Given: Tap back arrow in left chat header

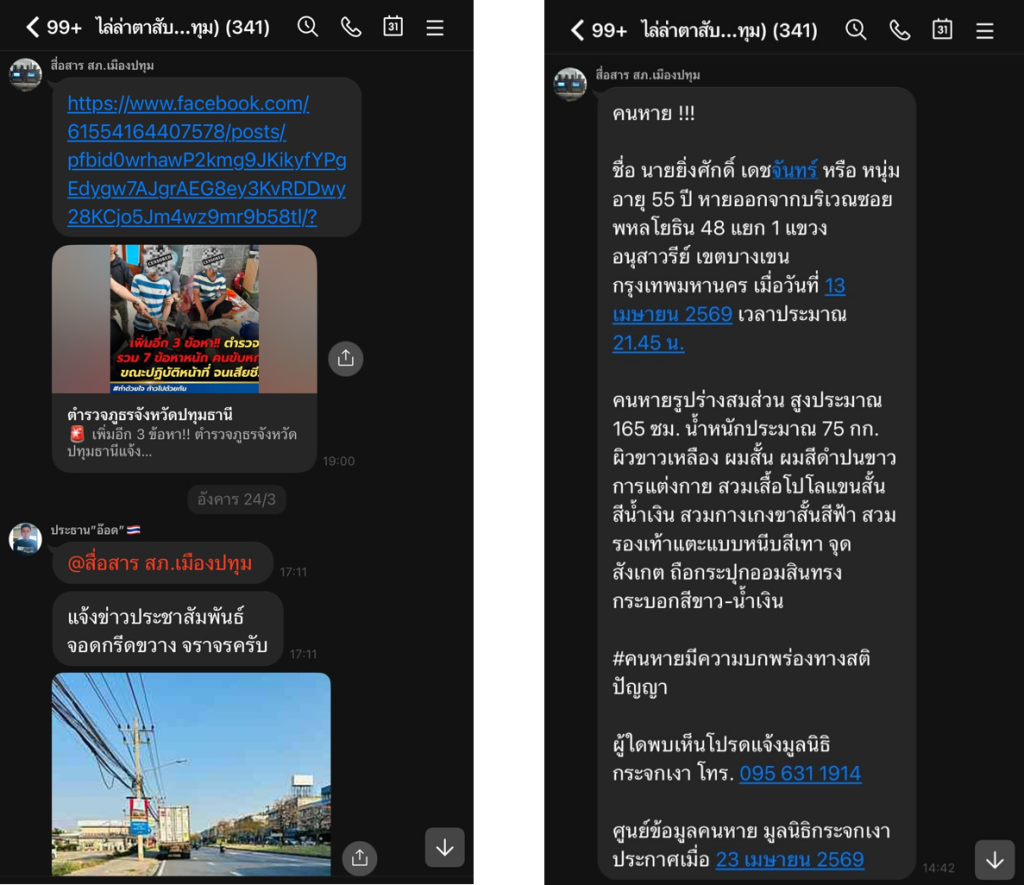Looking at the screenshot, I should (32, 27).
